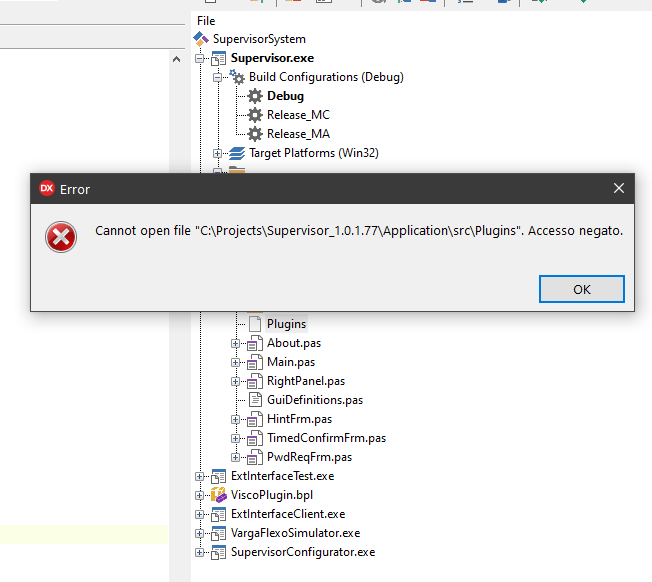Click the Main.pas form unit icon

pos(255,363)
